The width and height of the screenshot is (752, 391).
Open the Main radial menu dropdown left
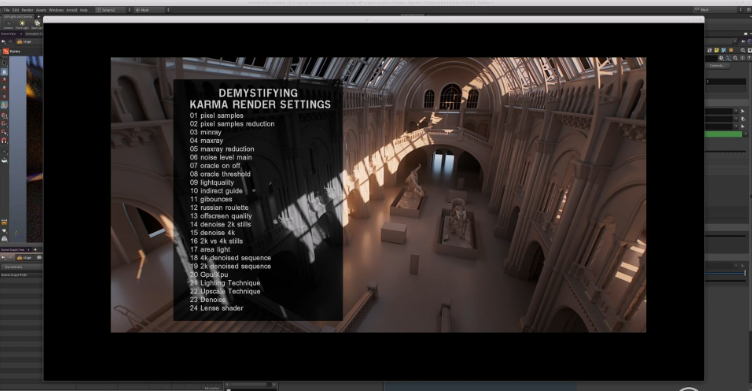pyautogui.click(x=152, y=10)
